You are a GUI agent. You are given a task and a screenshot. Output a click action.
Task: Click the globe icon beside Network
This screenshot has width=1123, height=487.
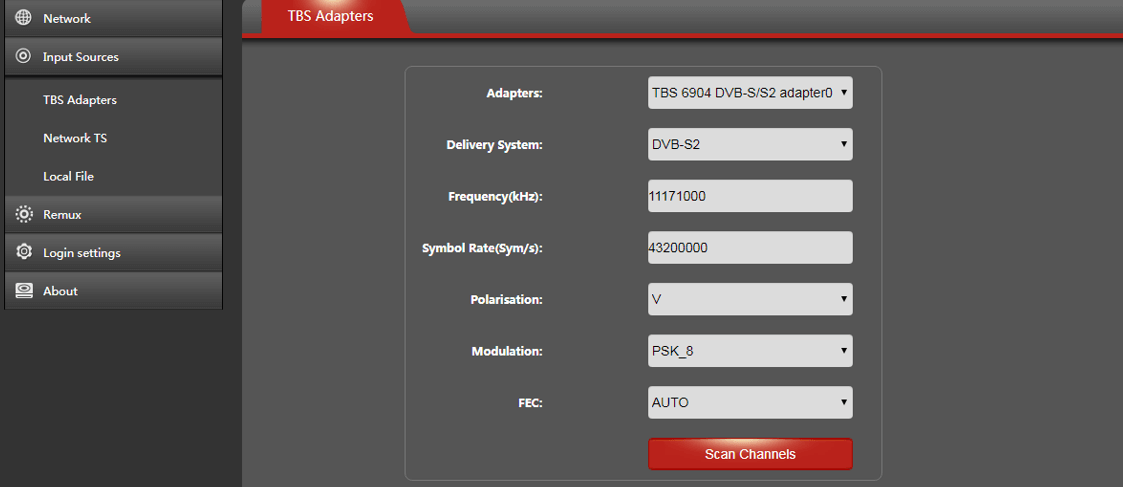pos(23,18)
